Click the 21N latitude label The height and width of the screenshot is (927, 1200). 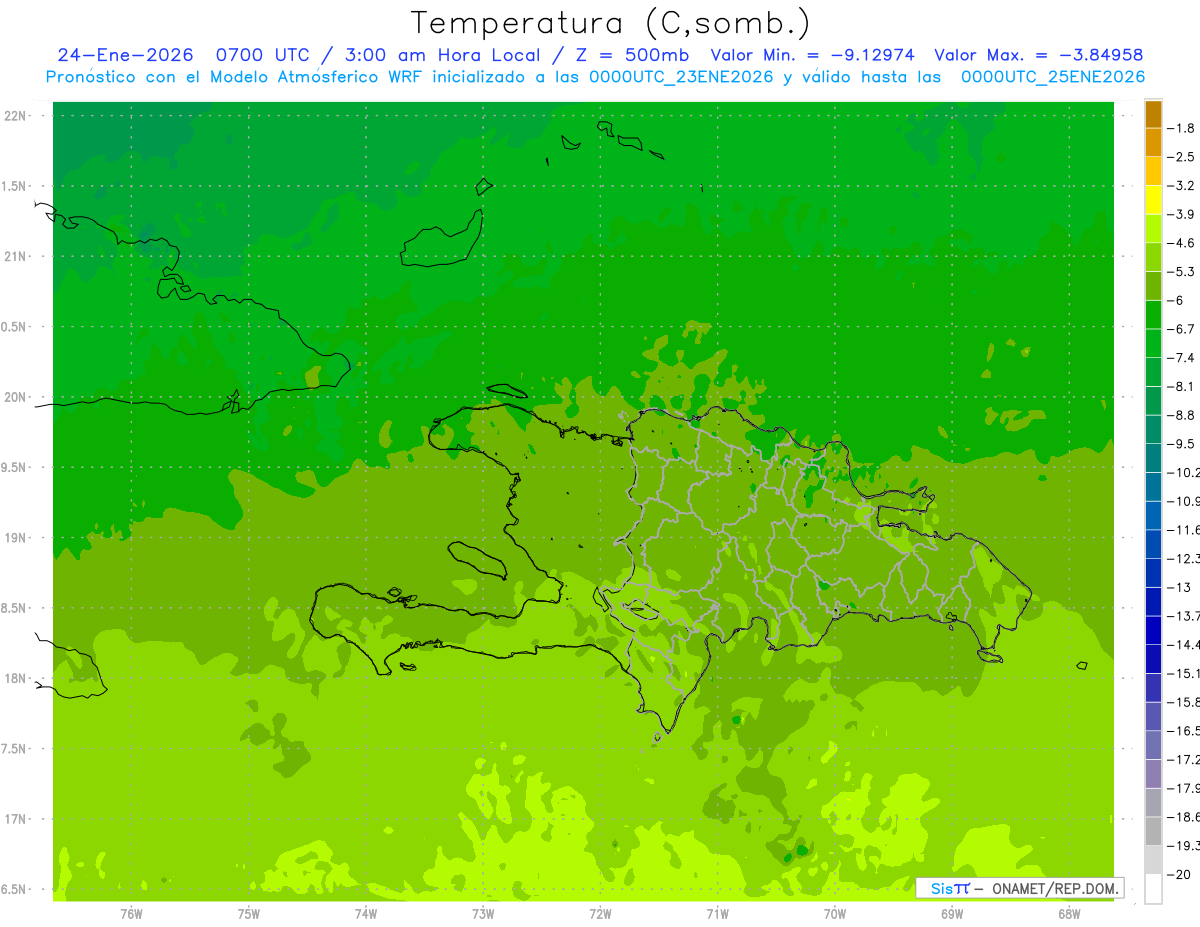[x=14, y=256]
